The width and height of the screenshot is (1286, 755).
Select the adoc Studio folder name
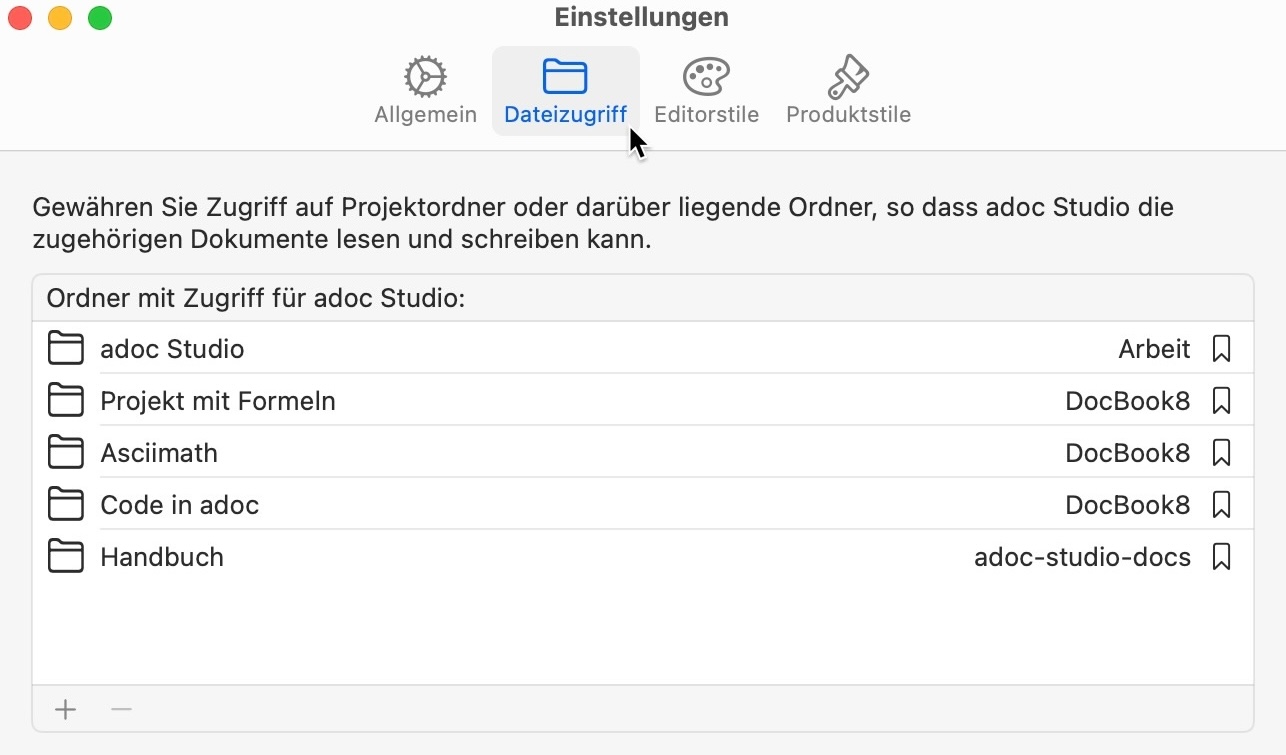pos(172,349)
